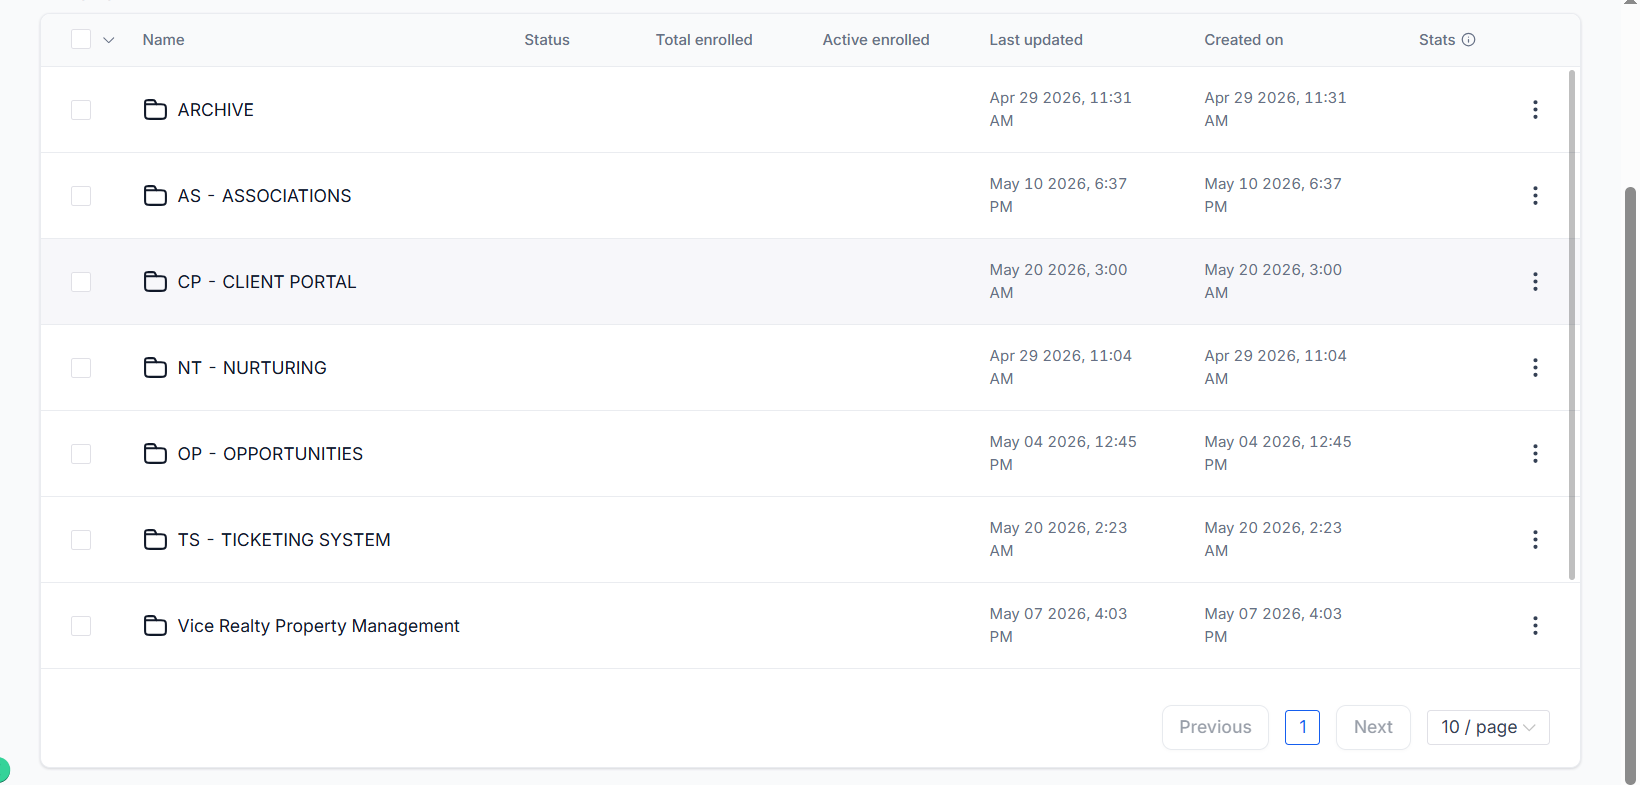Click the vertical scrollbar of the table

point(1572,324)
